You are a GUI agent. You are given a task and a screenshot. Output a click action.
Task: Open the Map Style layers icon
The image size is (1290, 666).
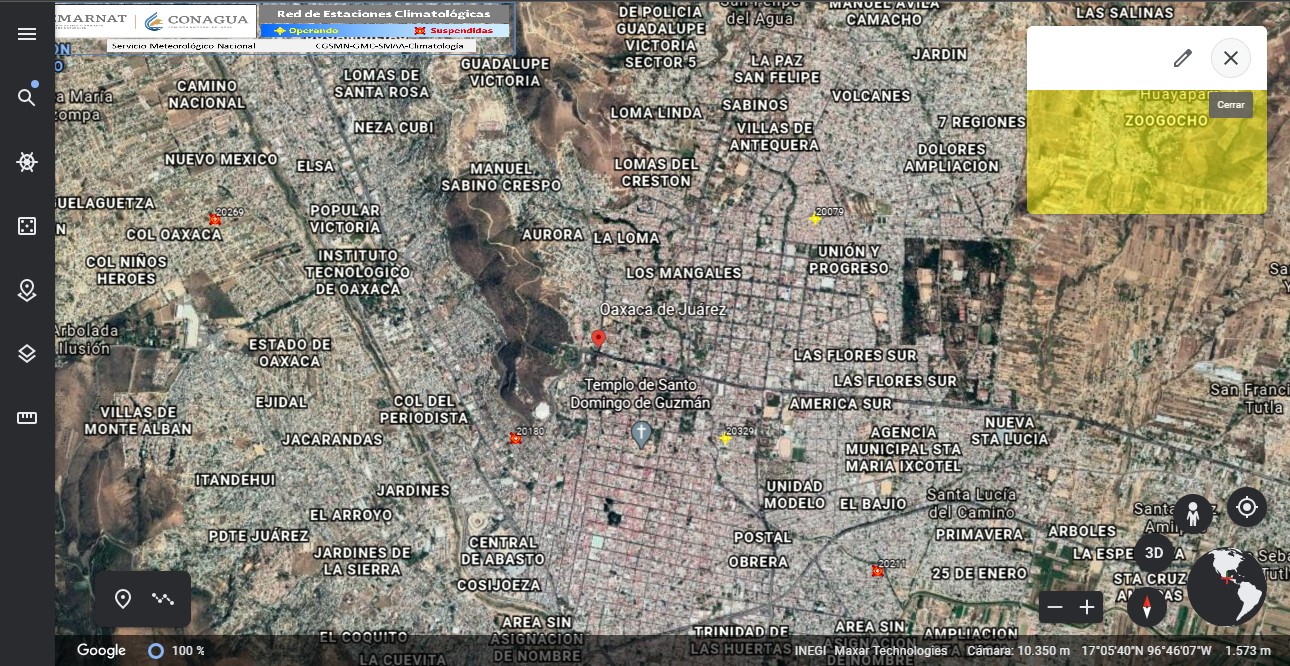[27, 354]
